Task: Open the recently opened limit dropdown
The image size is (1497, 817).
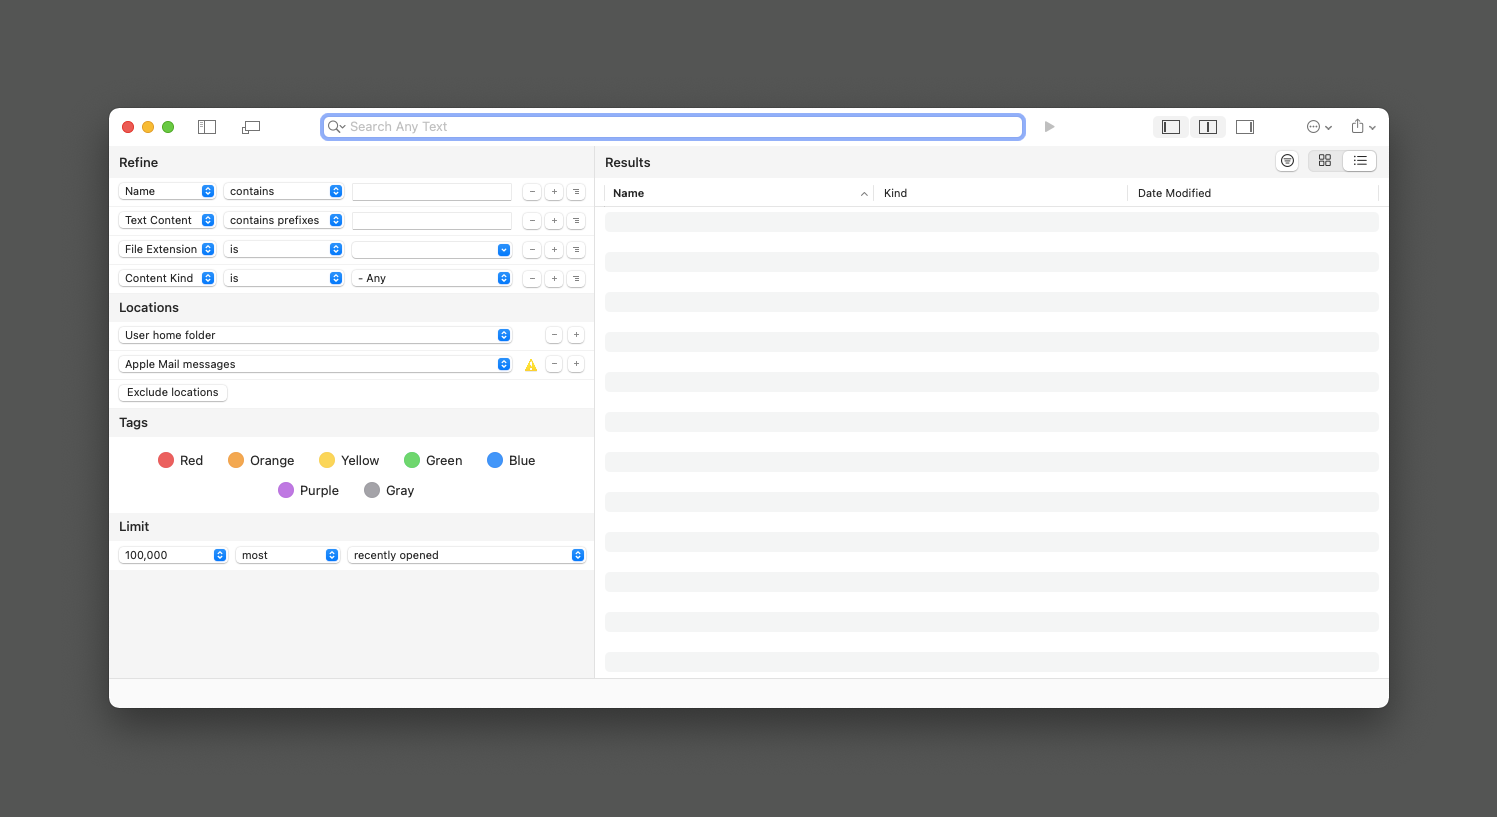Action: coord(466,555)
